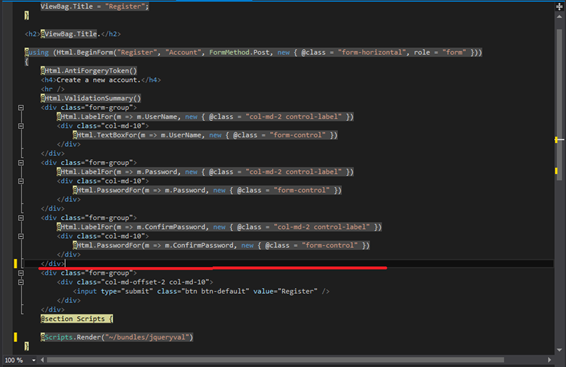Open the 100 % zoom level dropdown

34,360
